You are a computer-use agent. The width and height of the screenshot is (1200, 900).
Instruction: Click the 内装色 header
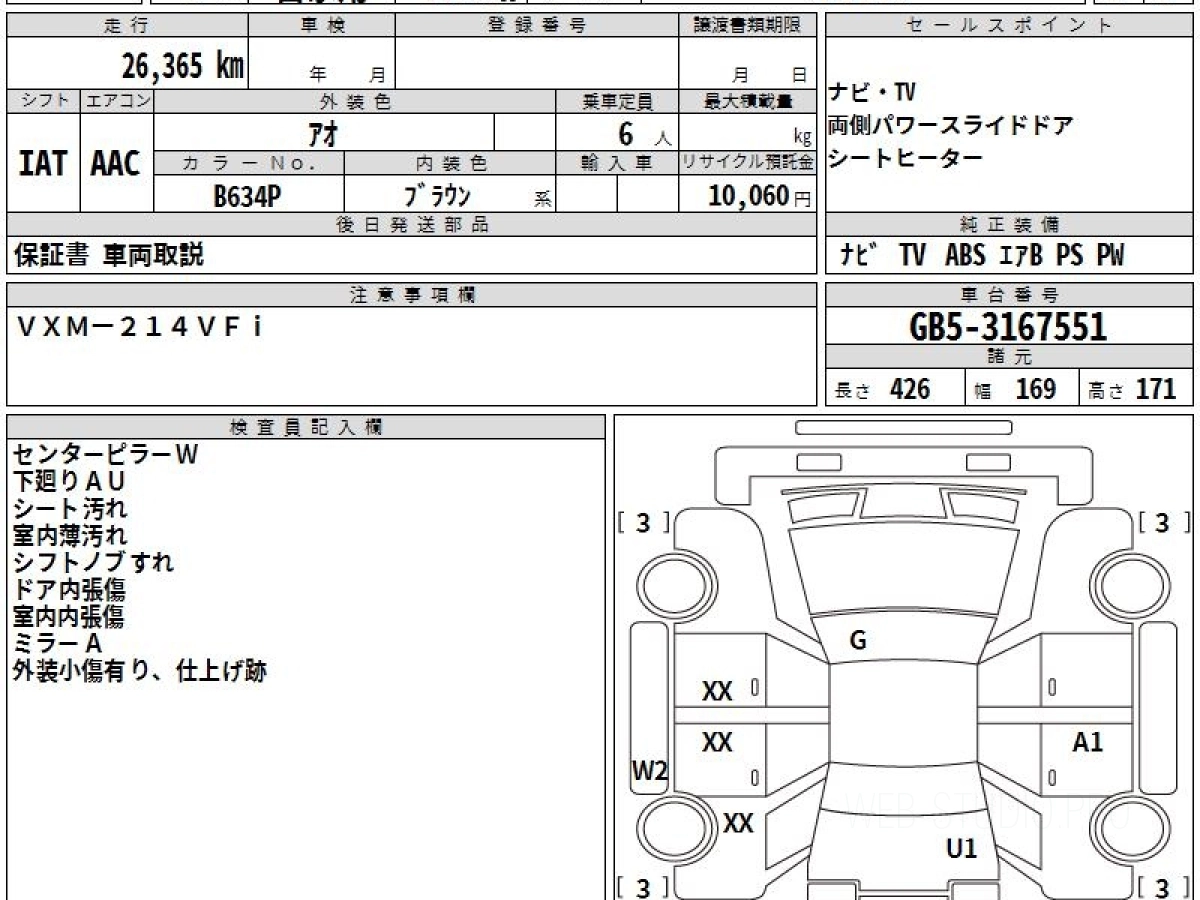click(x=450, y=163)
